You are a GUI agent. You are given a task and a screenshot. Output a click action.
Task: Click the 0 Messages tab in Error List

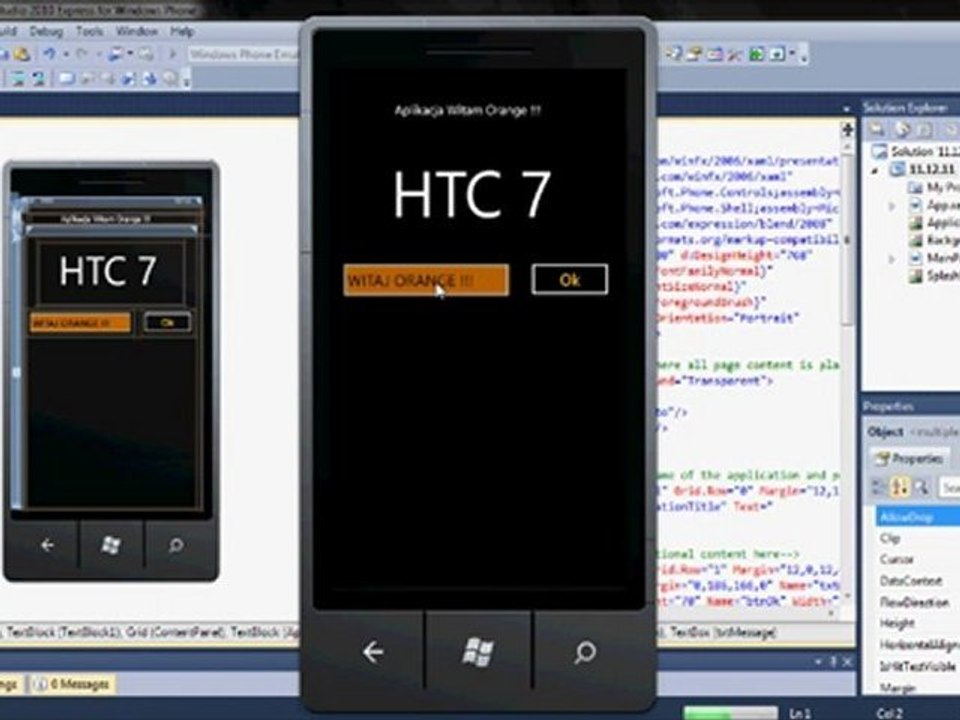click(x=73, y=684)
